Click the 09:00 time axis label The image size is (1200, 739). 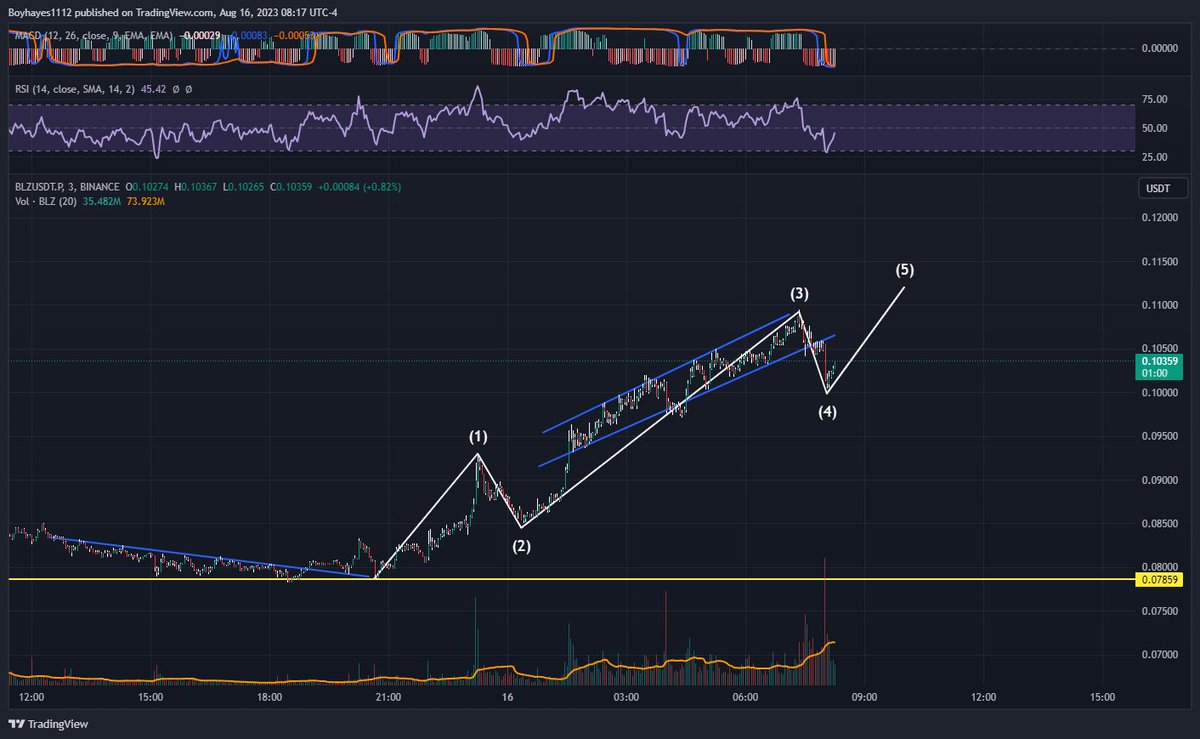(x=864, y=696)
